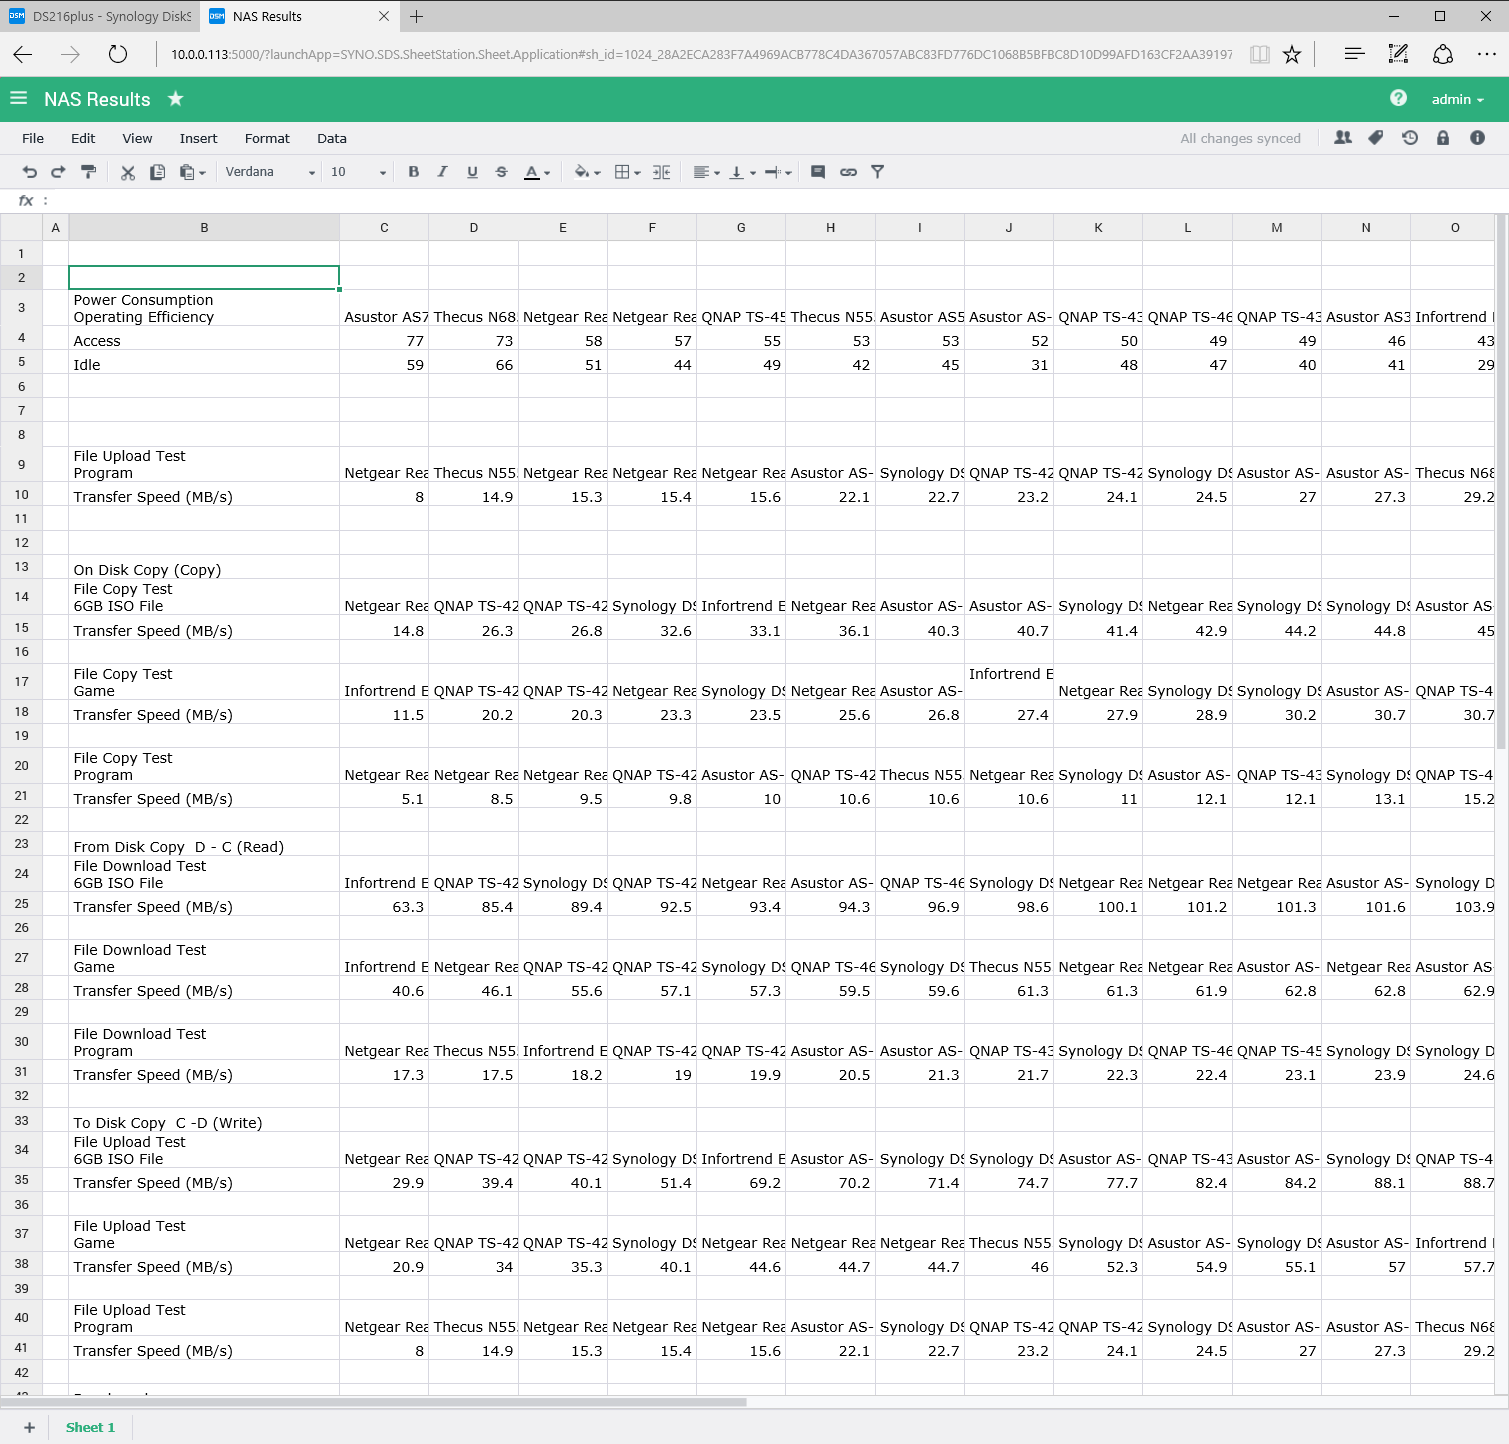This screenshot has height=1444, width=1509.
Task: Open the View menu
Action: tap(137, 138)
